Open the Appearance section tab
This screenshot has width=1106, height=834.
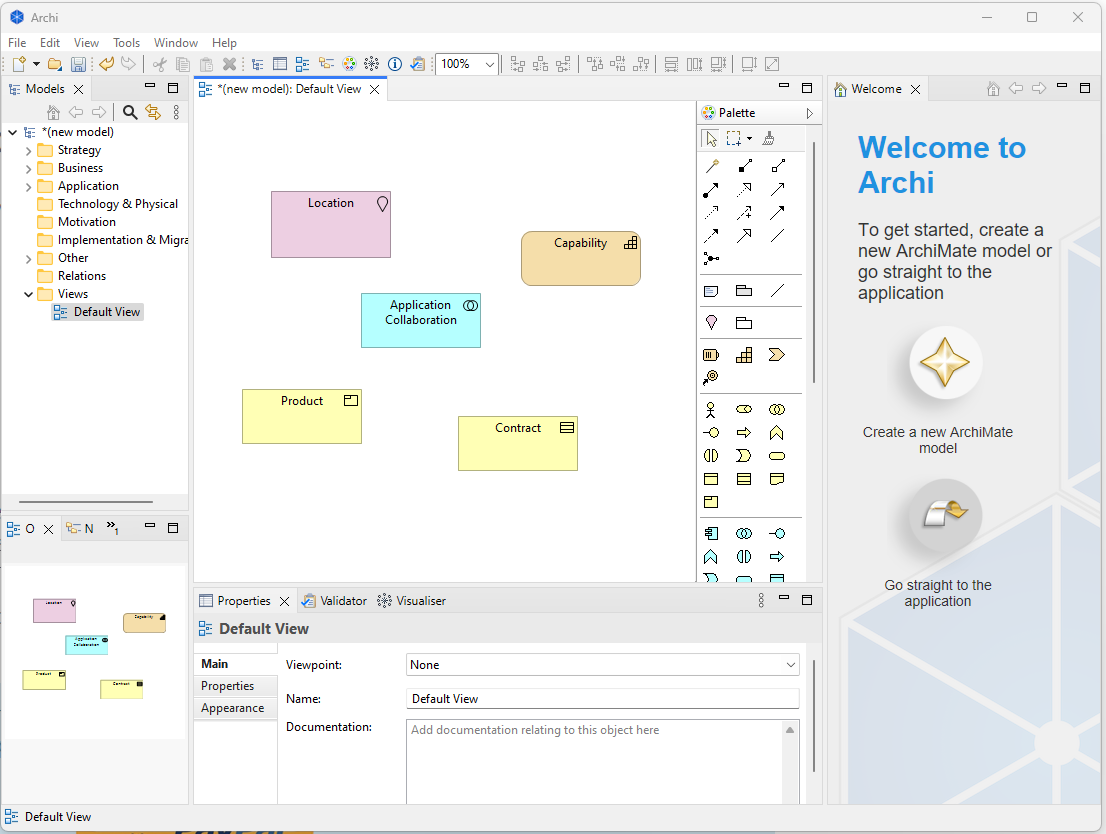click(235, 708)
